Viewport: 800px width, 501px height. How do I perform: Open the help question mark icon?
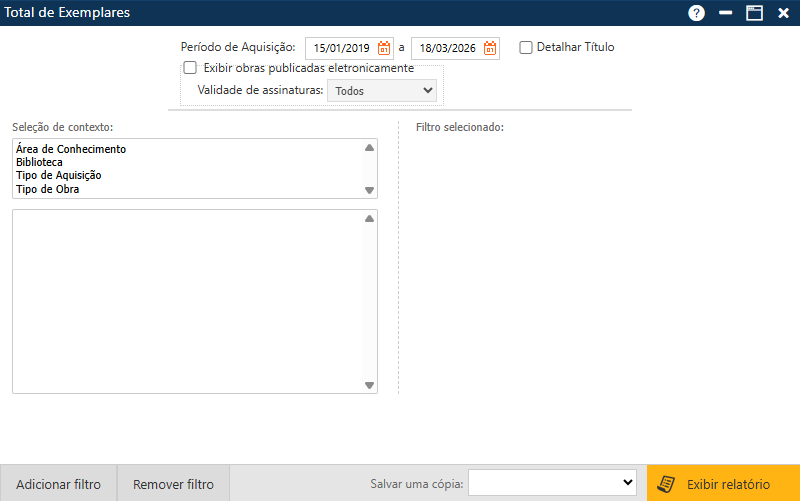click(x=697, y=13)
